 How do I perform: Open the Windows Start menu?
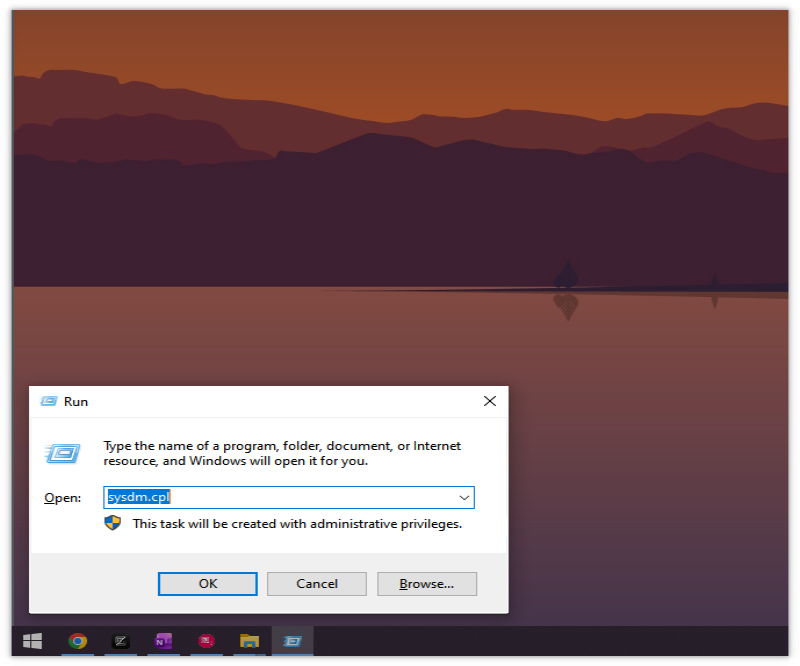33,640
